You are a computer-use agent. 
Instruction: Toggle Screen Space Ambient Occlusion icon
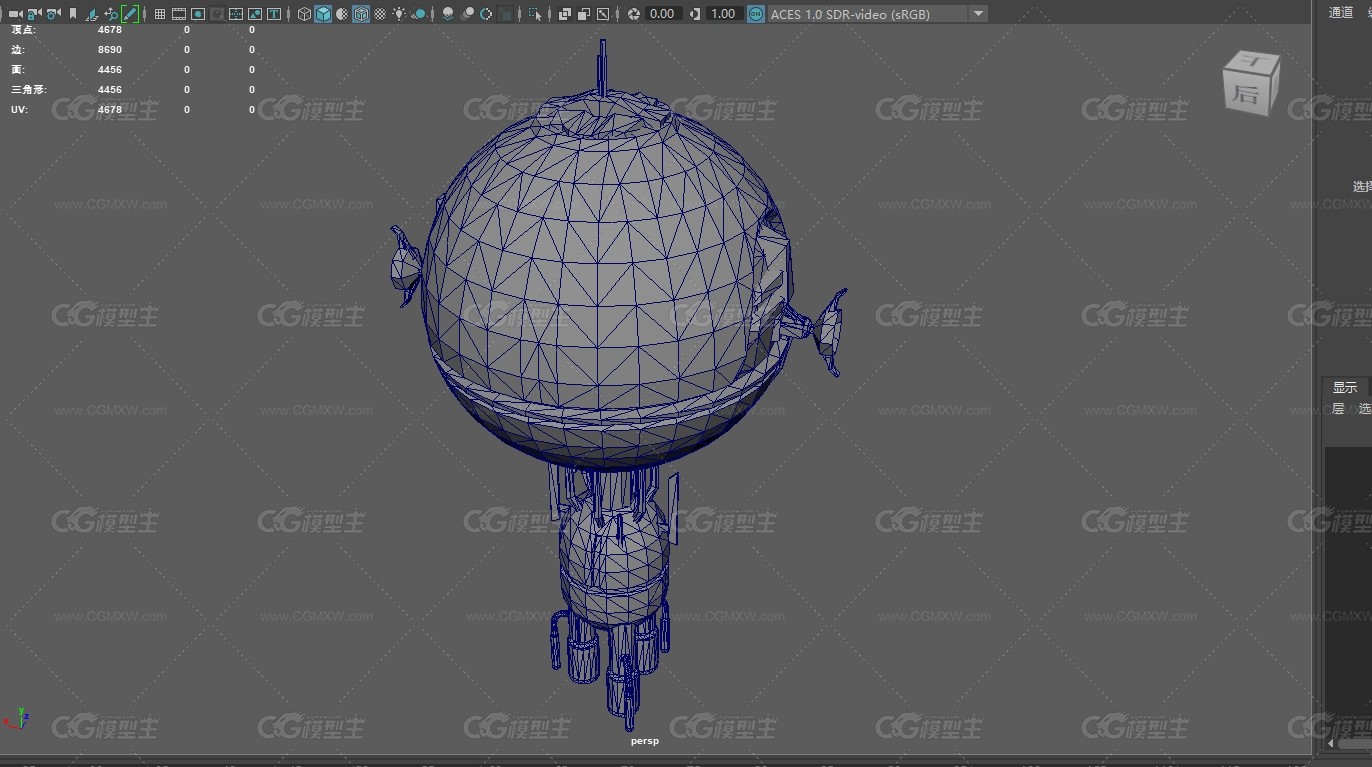[x=448, y=14]
